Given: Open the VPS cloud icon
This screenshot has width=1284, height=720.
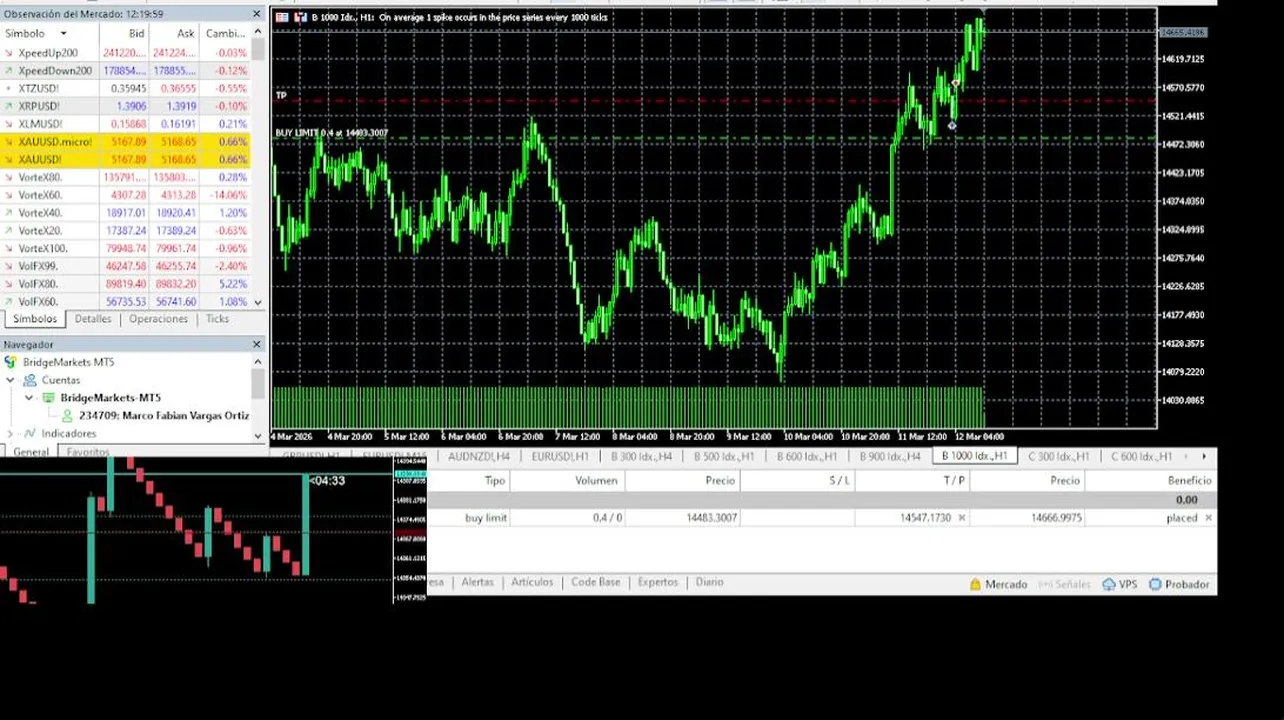Looking at the screenshot, I should coord(1109,584).
